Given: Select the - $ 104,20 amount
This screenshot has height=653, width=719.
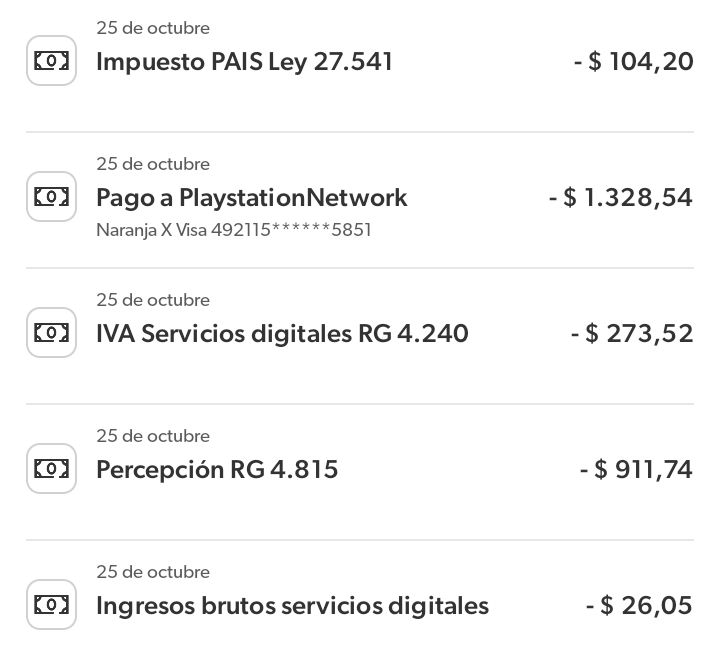Looking at the screenshot, I should (633, 61).
